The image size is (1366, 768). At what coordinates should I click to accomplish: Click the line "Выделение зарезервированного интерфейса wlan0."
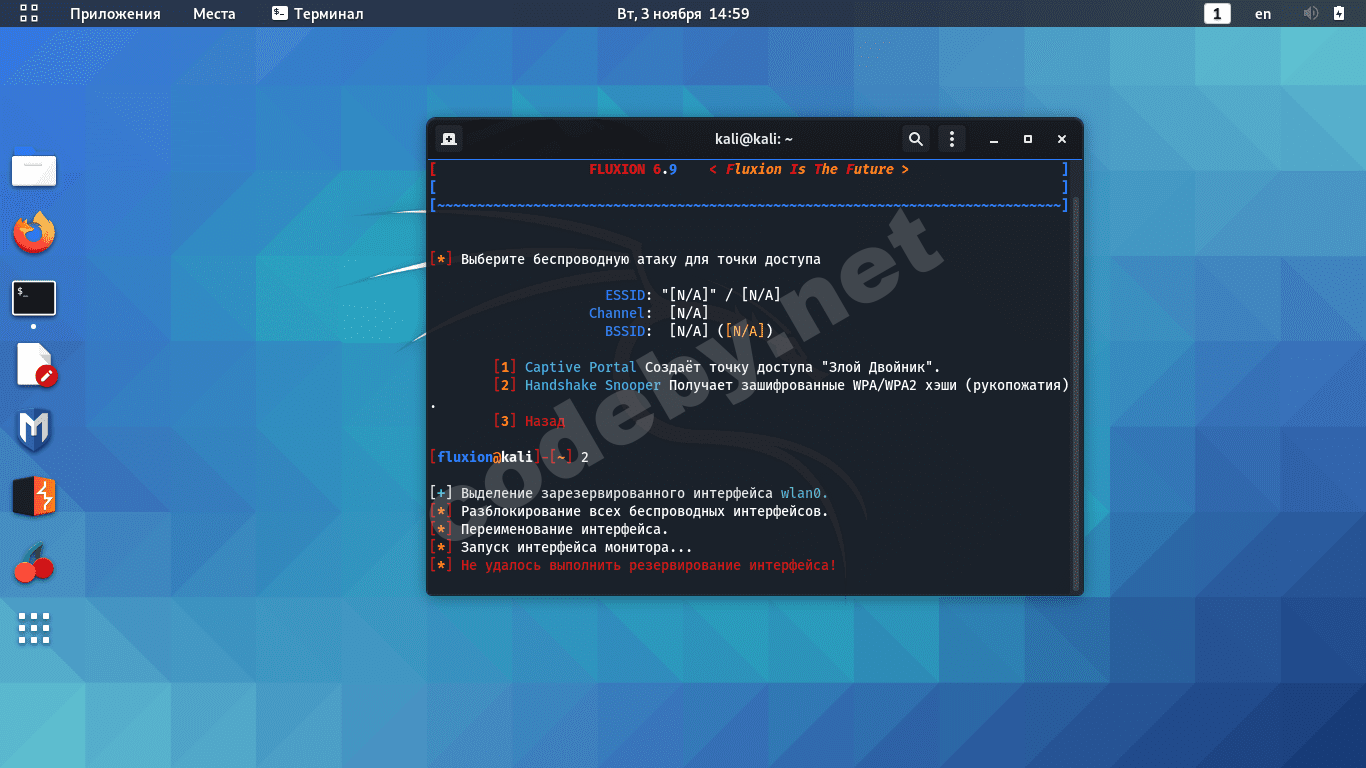pyautogui.click(x=645, y=493)
